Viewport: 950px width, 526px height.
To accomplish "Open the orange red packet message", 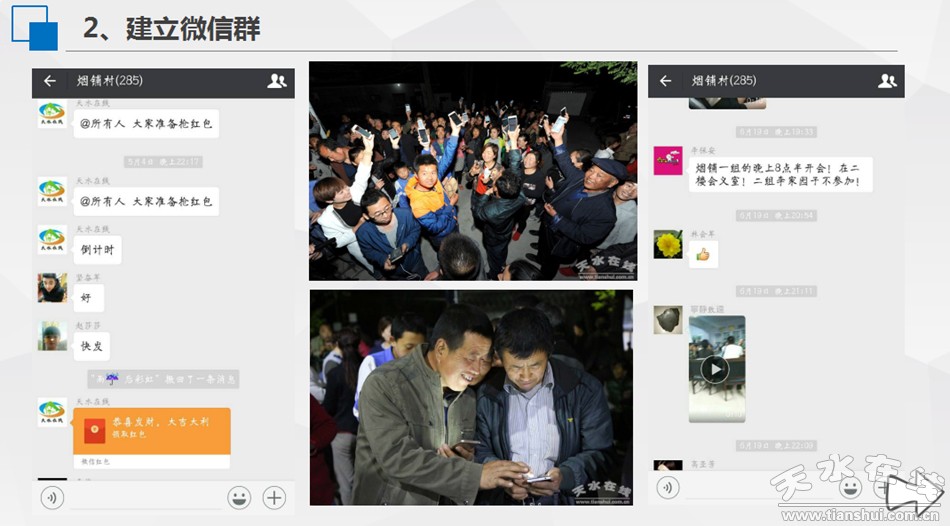I will (151, 431).
